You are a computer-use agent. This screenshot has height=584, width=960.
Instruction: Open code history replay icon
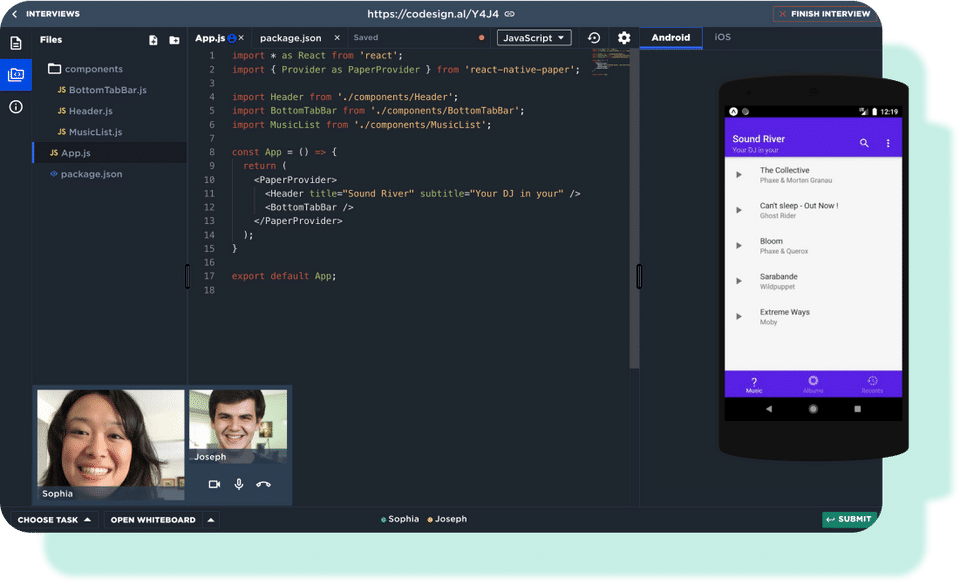pos(594,38)
